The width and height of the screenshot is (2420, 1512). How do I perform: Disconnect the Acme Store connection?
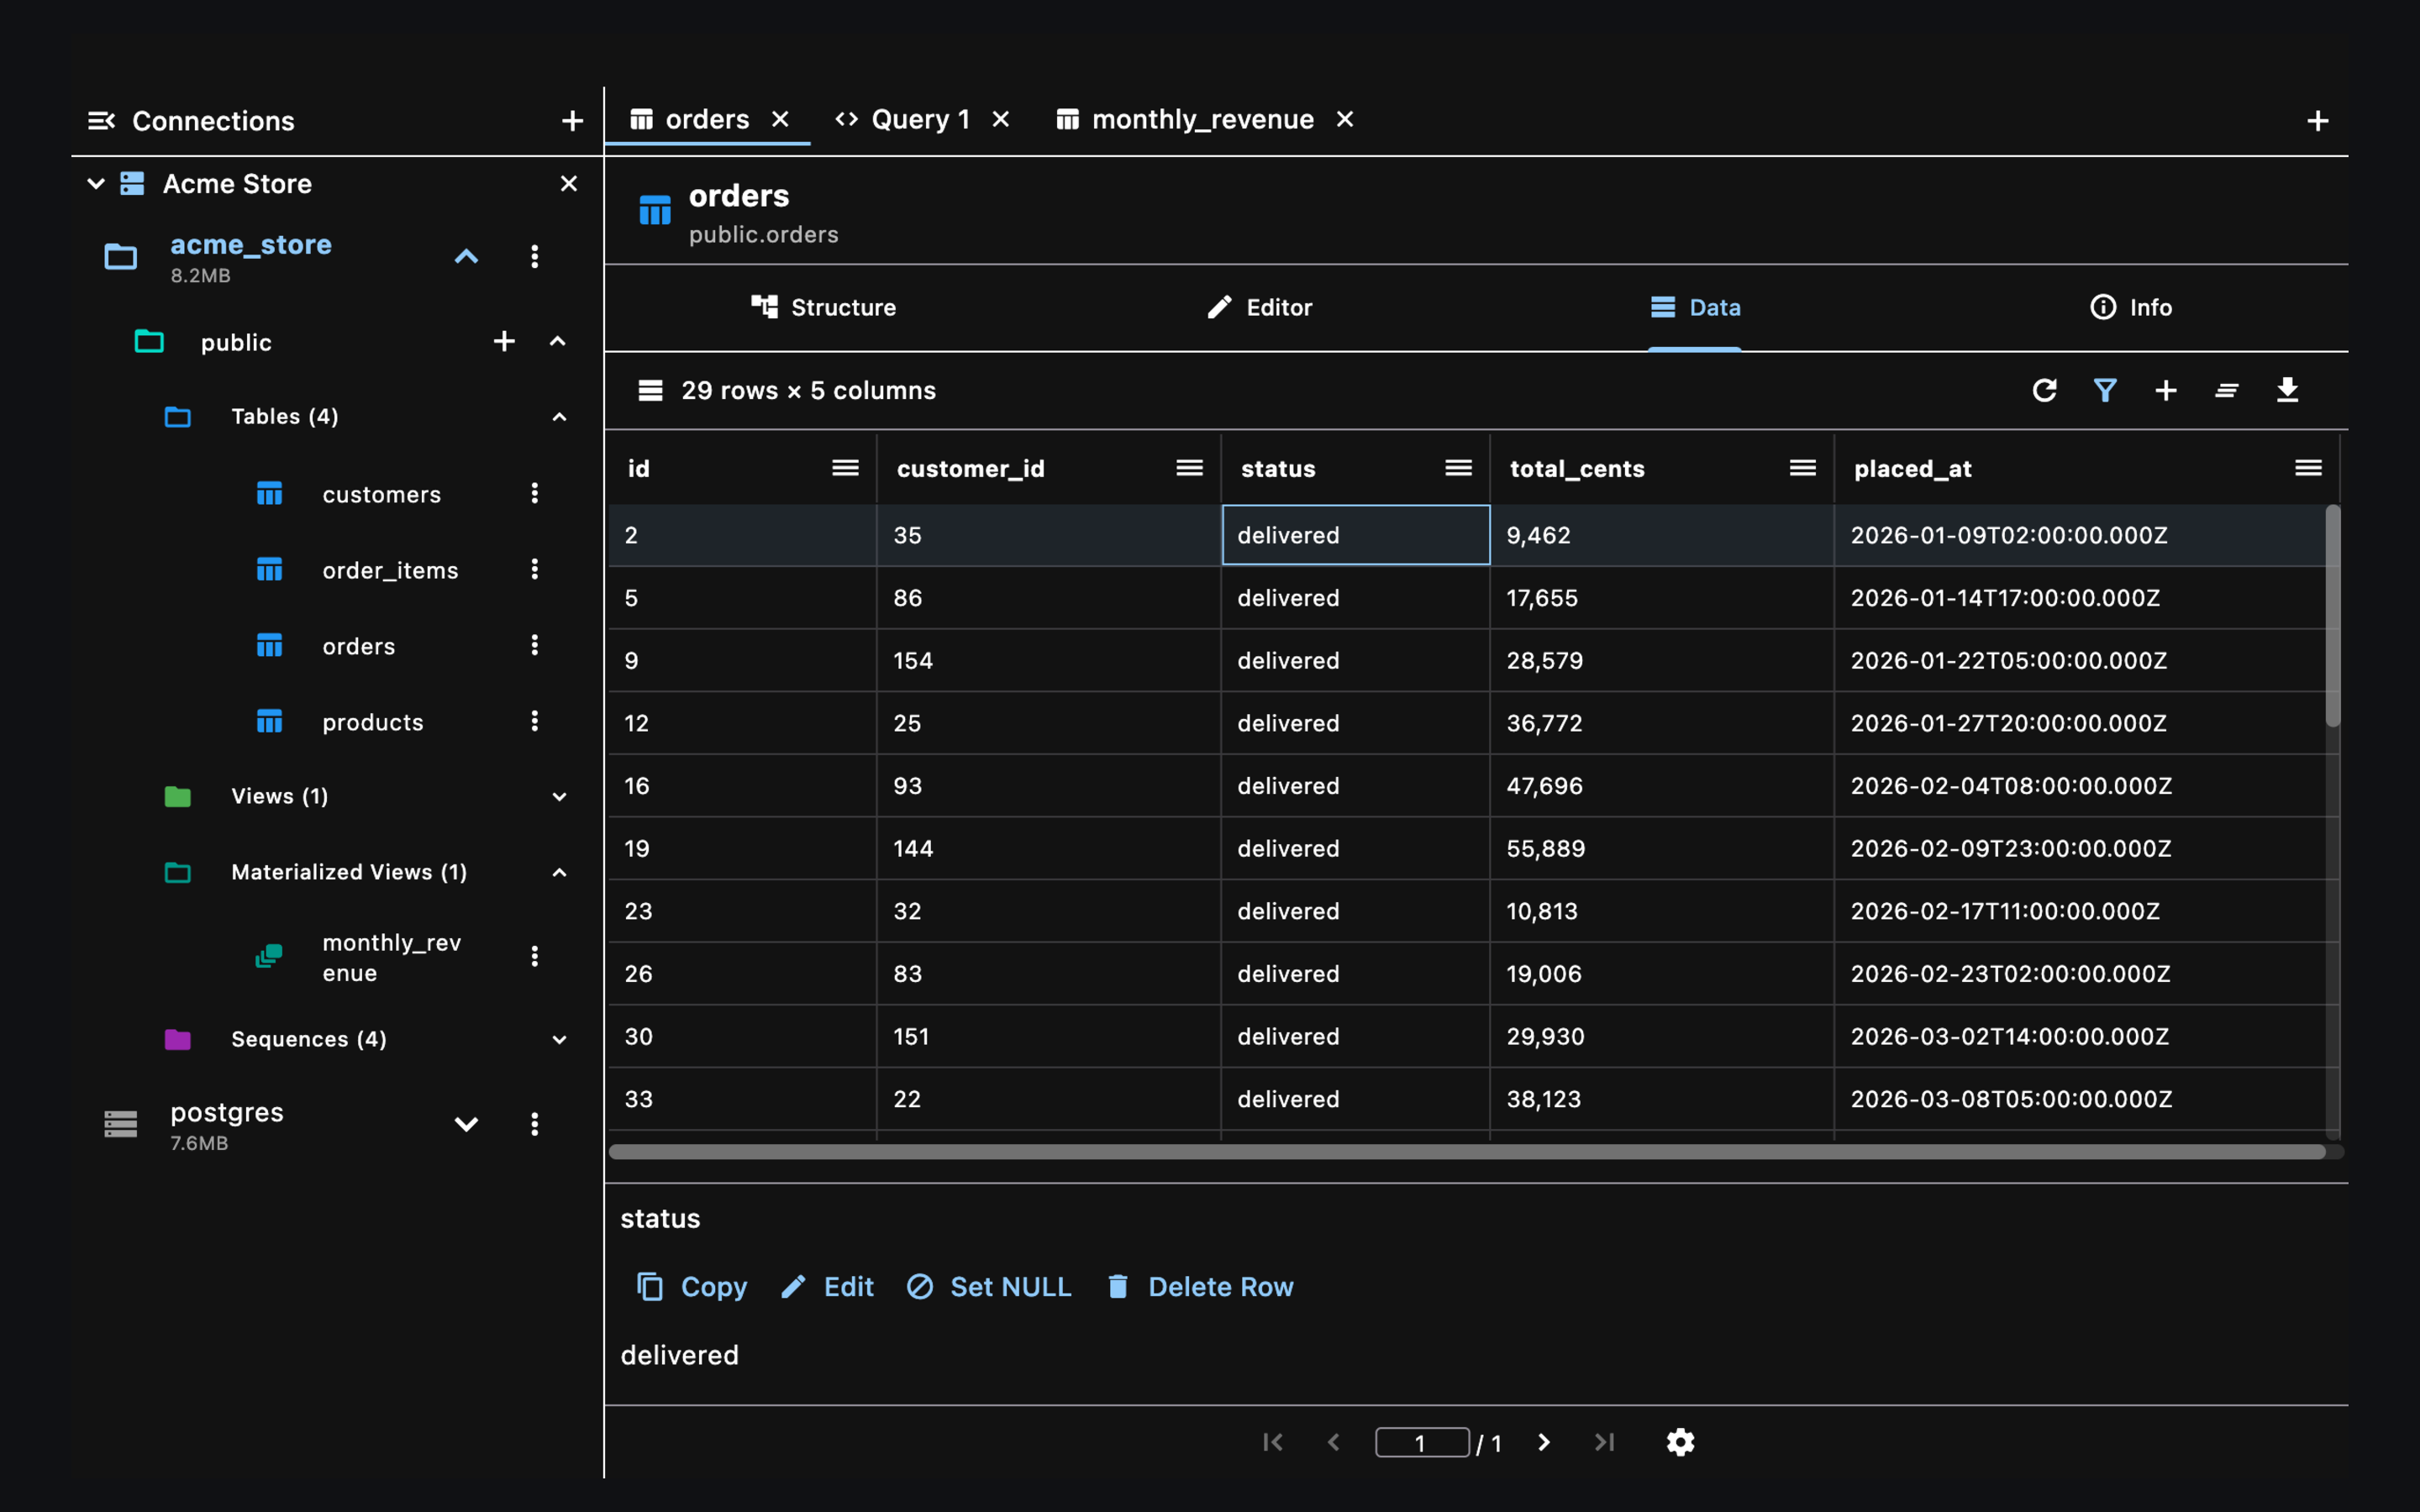click(568, 184)
